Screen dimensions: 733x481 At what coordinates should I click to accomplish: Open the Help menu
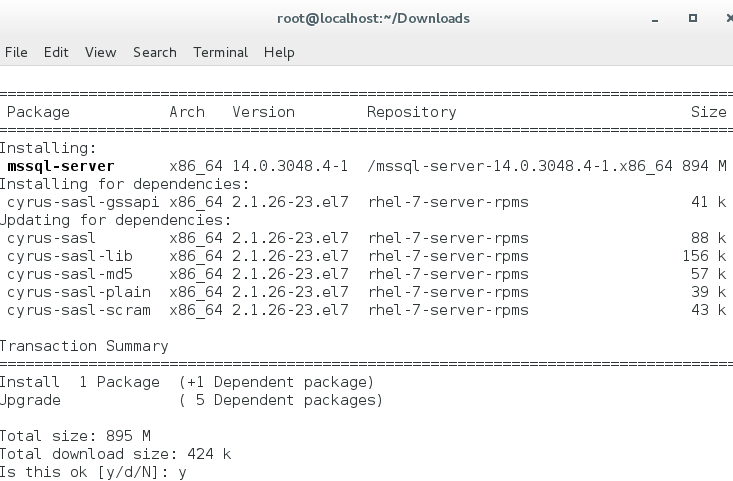[x=279, y=52]
